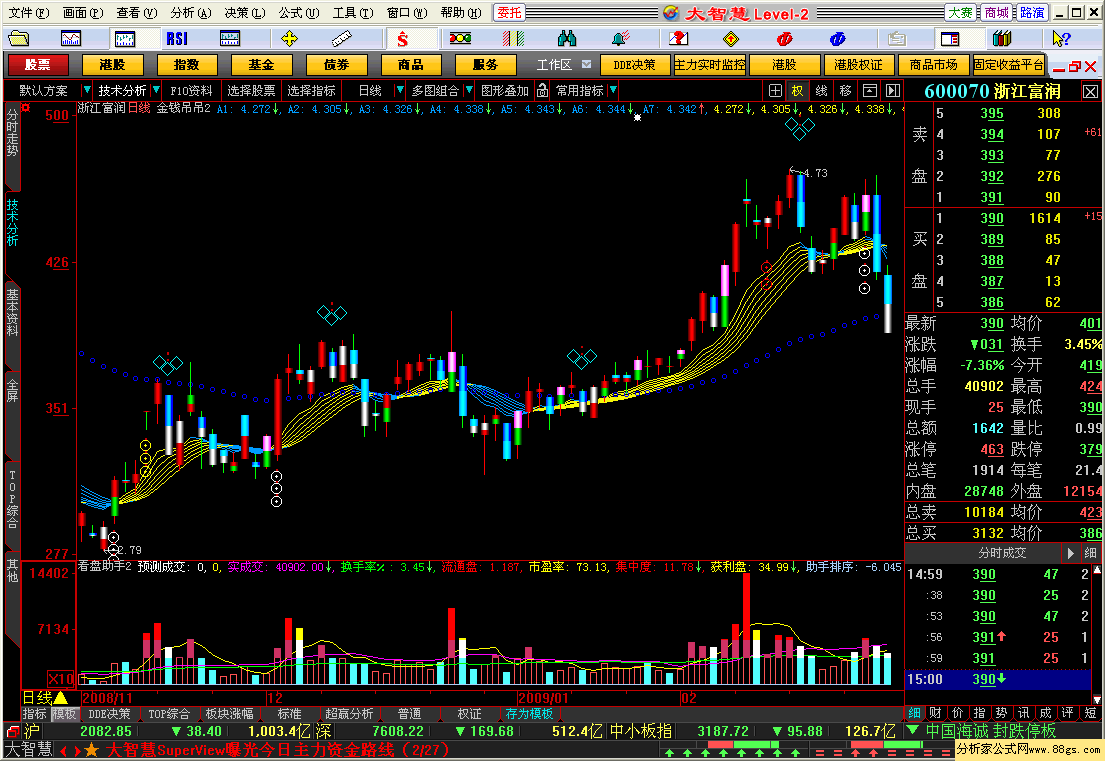Image resolution: width=1105 pixels, height=761 pixels.
Task: Click the skip-to-end arrow icon above the chart
Action: (x=893, y=90)
